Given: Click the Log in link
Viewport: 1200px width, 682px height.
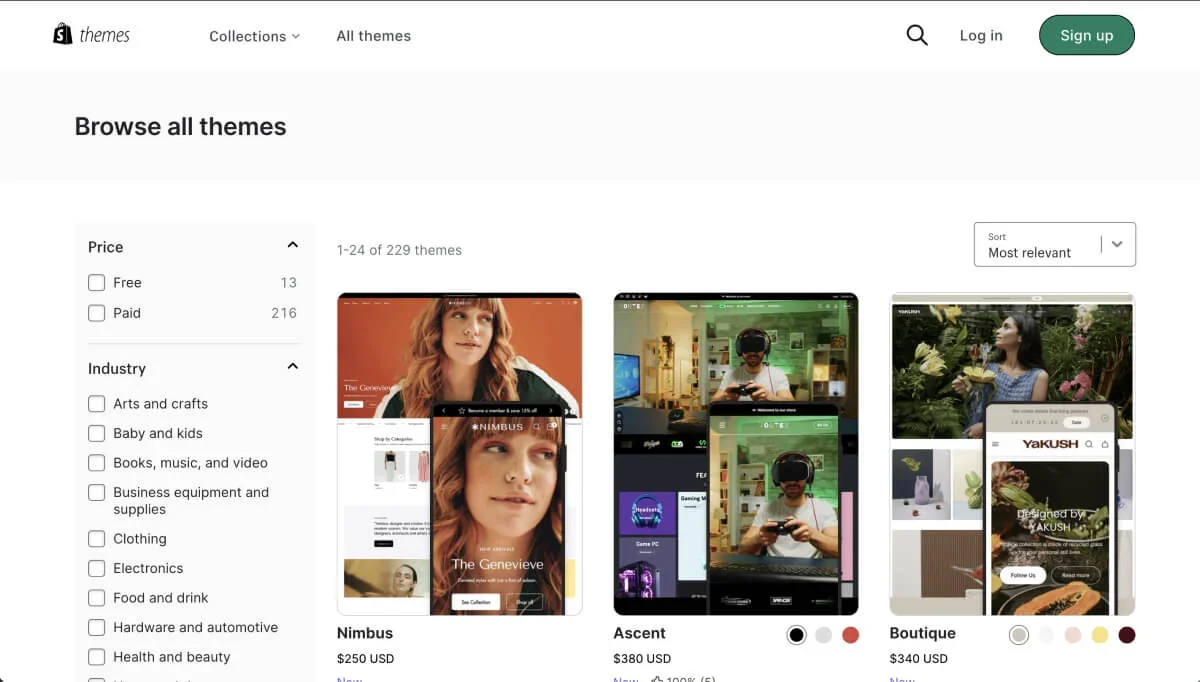Looking at the screenshot, I should pos(980,35).
